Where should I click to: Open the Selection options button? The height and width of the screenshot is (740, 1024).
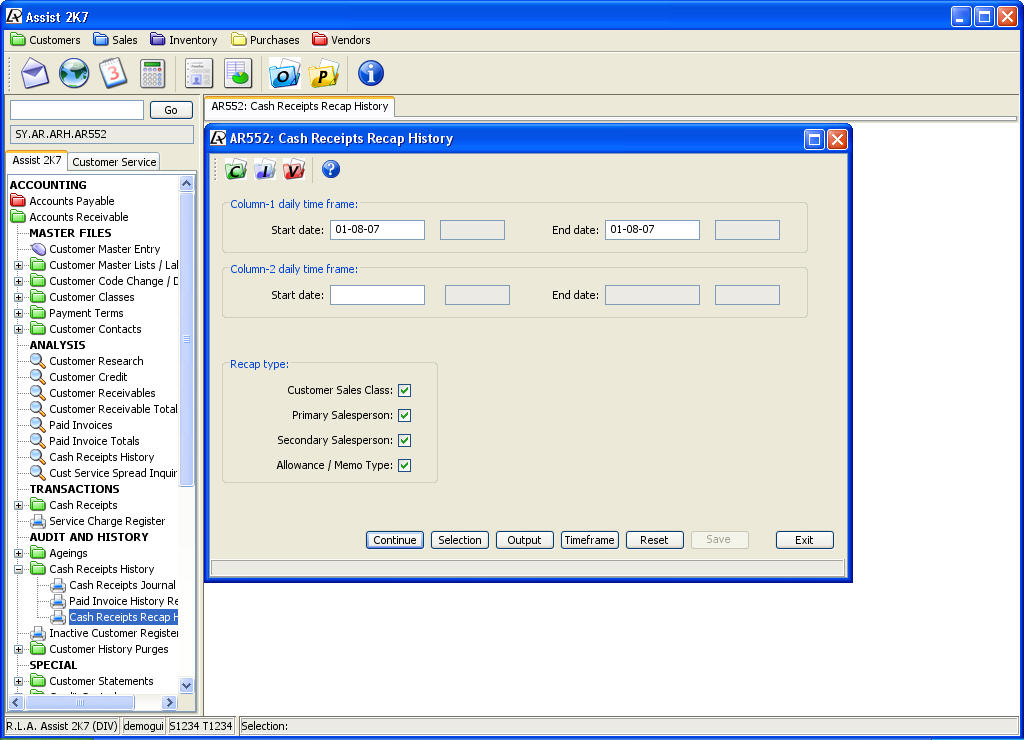460,540
